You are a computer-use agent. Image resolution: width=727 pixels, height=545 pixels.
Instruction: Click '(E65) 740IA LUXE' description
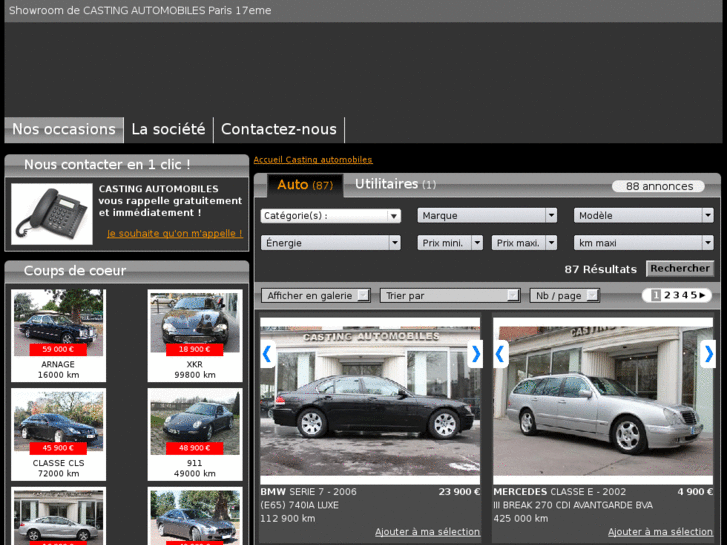tap(300, 505)
